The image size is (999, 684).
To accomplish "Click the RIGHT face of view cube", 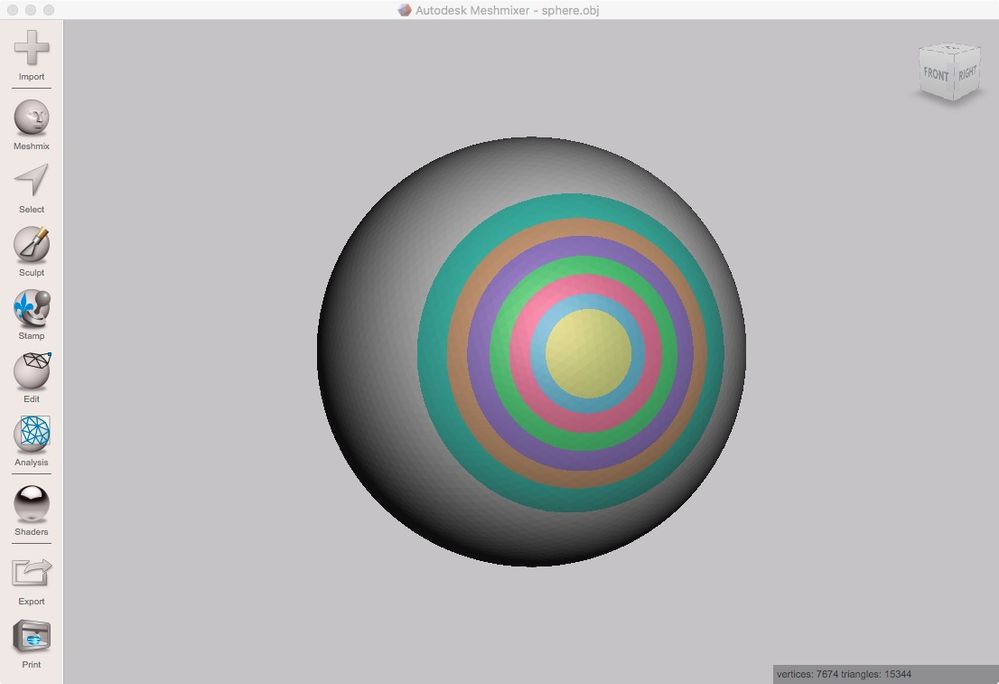I will tap(967, 73).
